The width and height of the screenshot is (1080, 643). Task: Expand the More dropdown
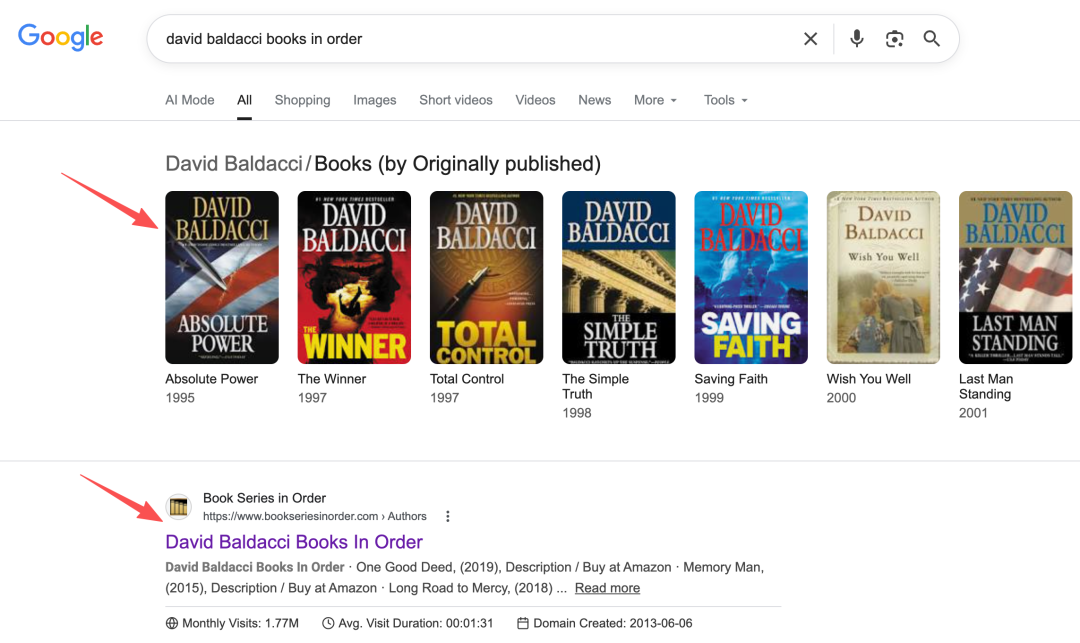(x=655, y=100)
